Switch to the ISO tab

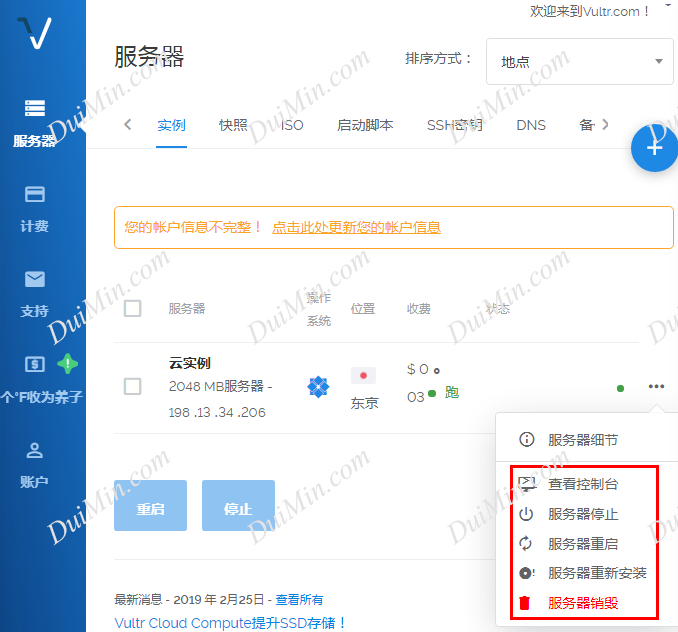[292, 125]
